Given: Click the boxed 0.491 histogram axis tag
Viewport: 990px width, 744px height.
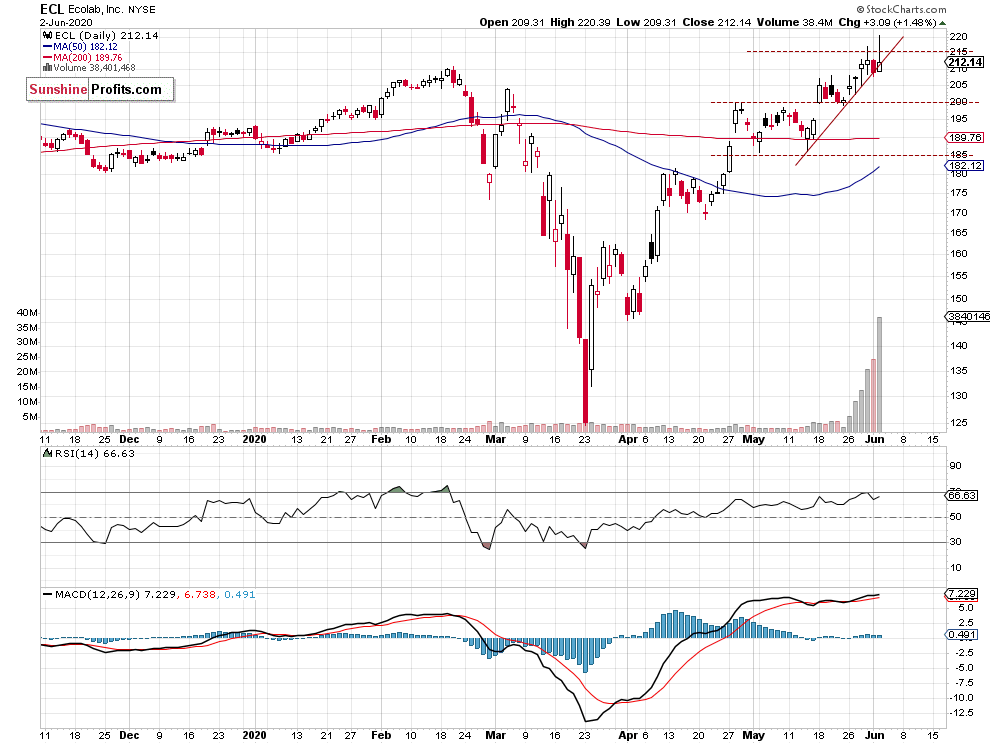Looking at the screenshot, I should pyautogui.click(x=962, y=635).
